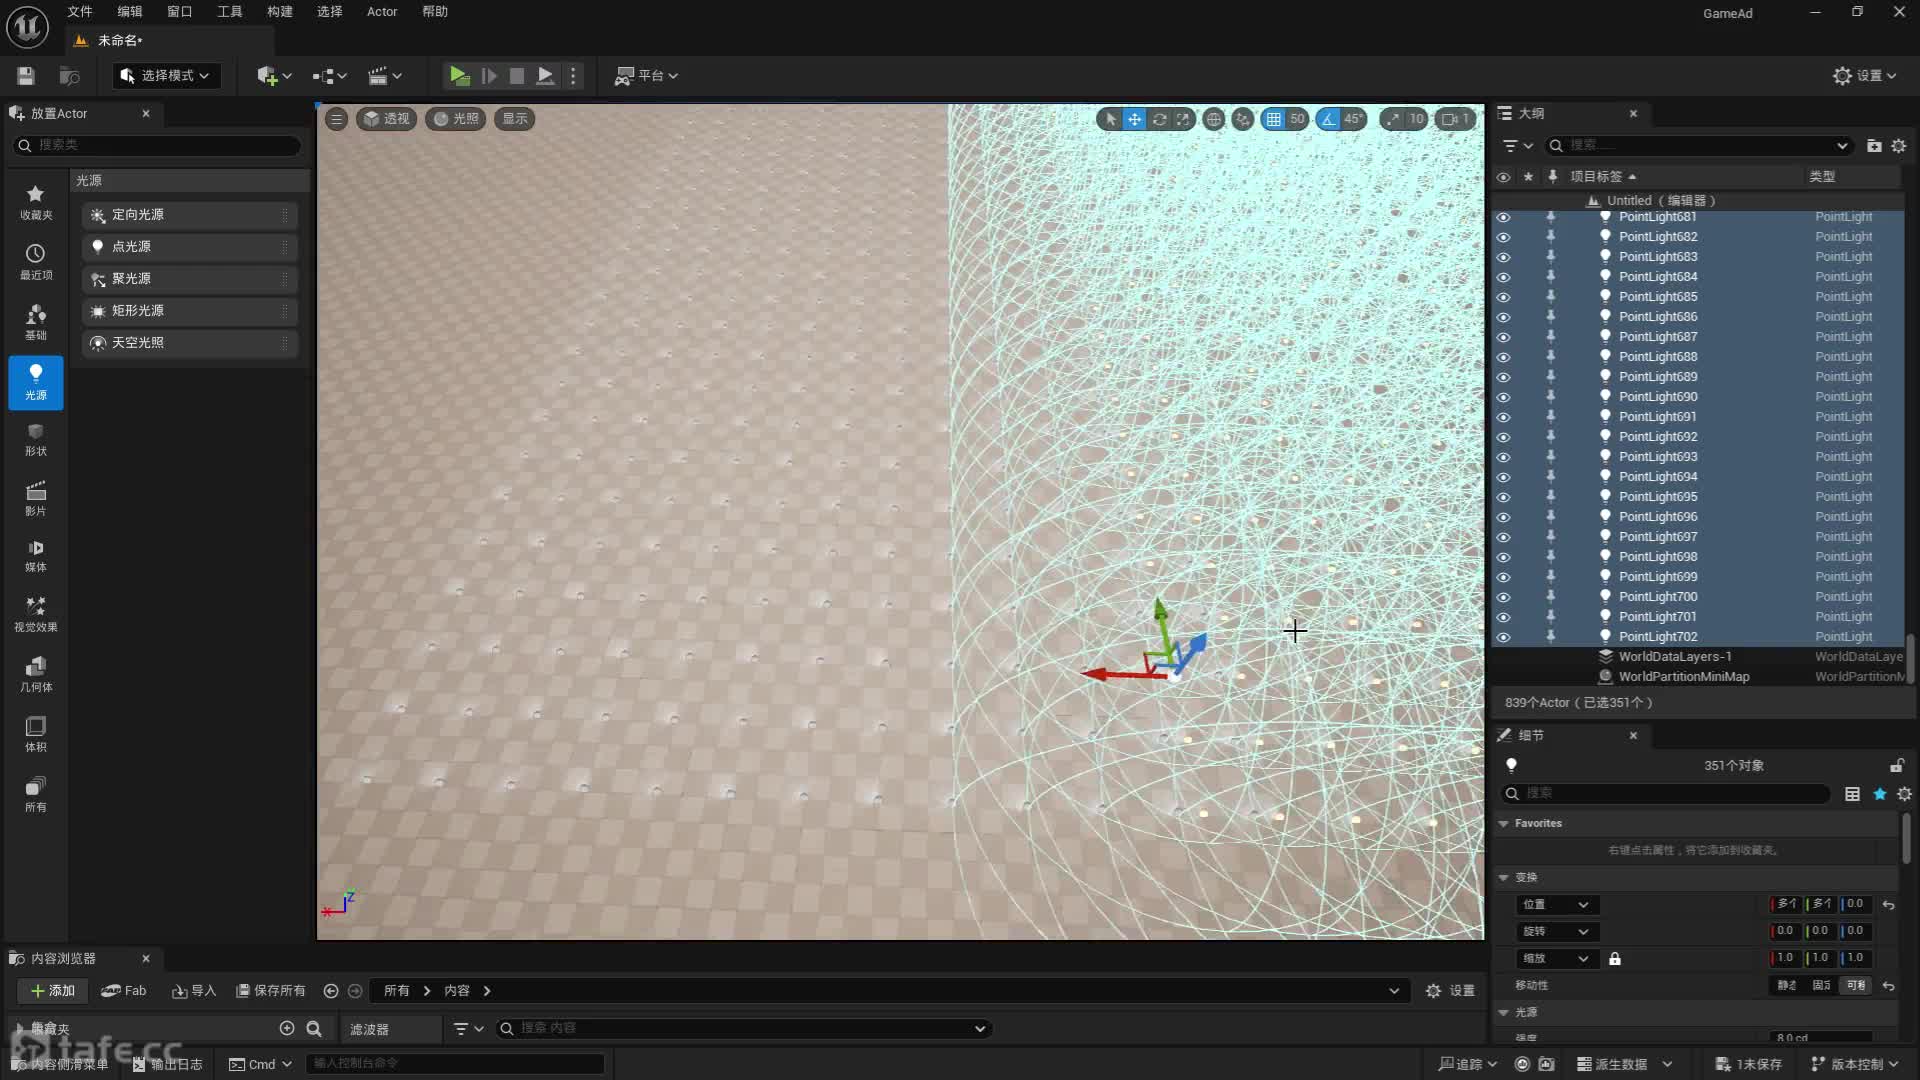The width and height of the screenshot is (1920, 1080).
Task: Select 定向光源 from the light list
Action: tap(188, 214)
